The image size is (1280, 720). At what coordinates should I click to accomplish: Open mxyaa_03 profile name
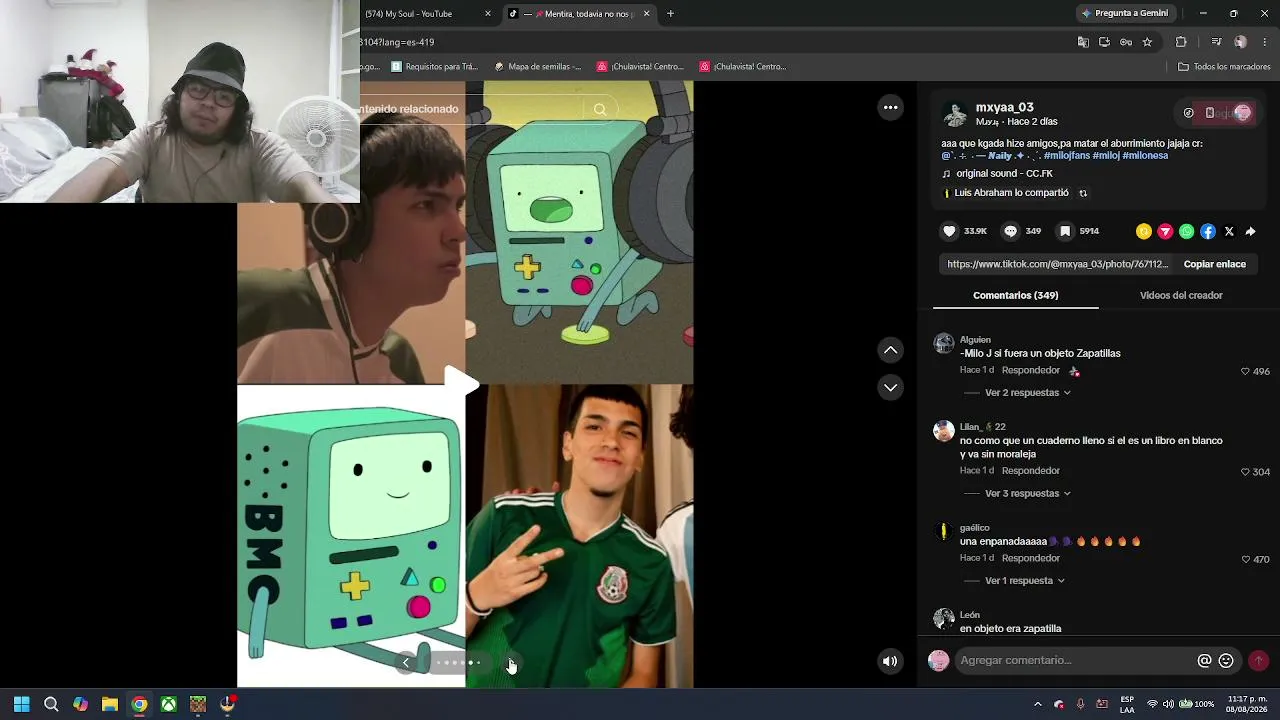point(1004,107)
